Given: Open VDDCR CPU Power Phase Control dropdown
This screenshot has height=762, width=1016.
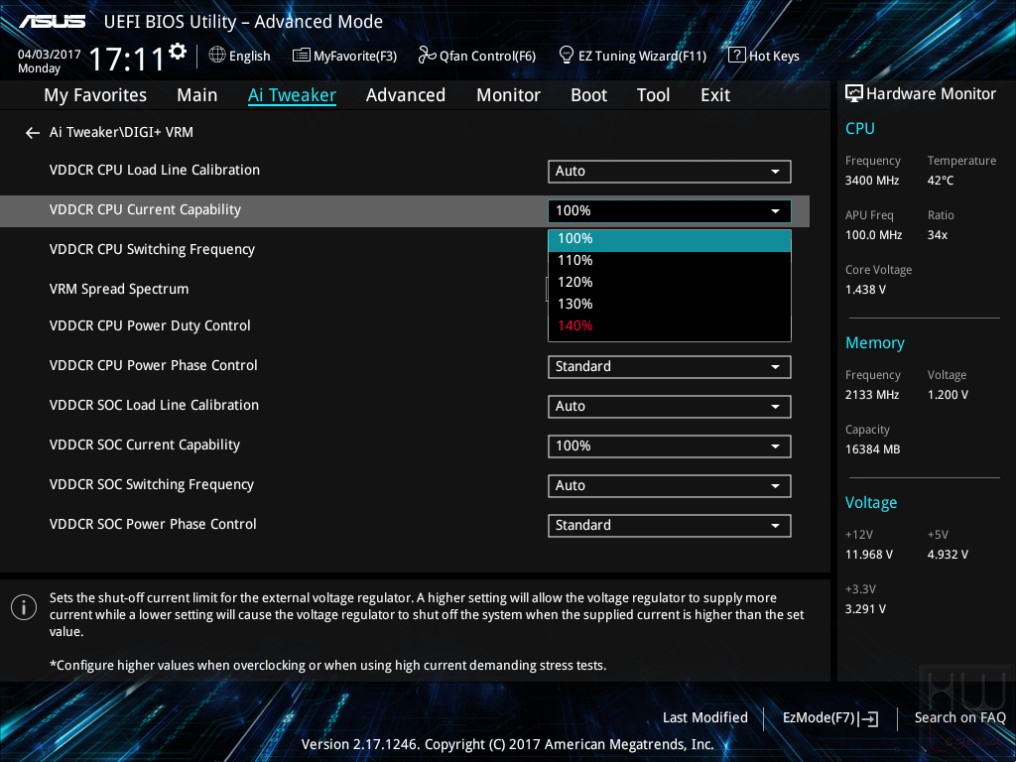Looking at the screenshot, I should point(669,367).
